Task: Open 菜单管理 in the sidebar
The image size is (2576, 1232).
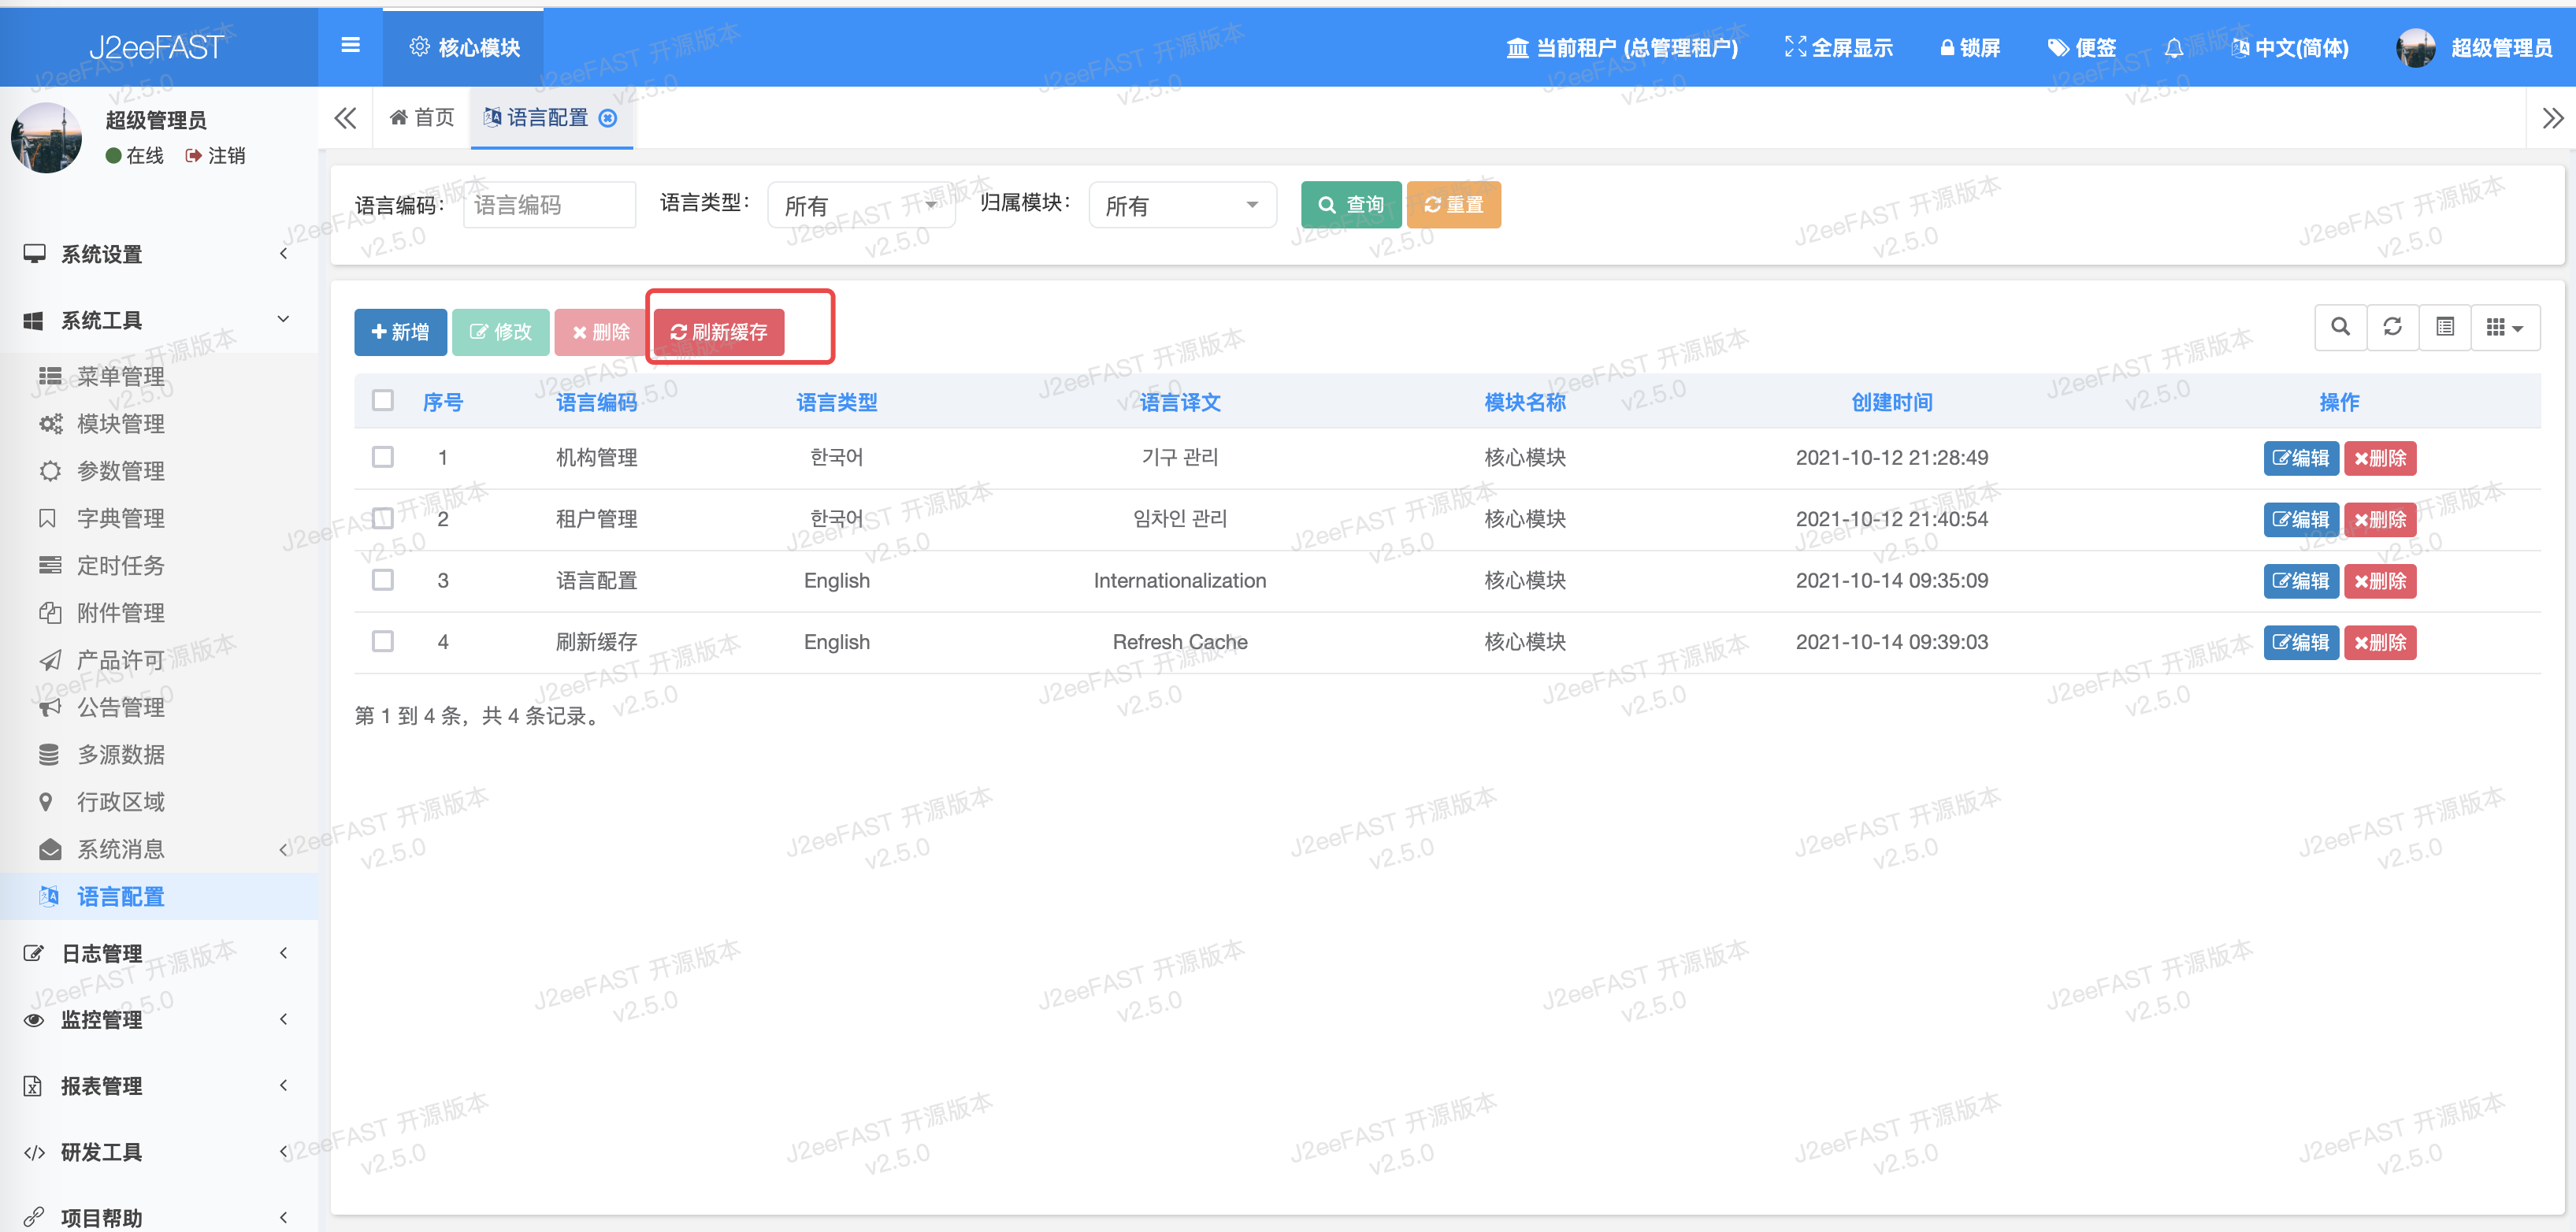Action: point(120,376)
